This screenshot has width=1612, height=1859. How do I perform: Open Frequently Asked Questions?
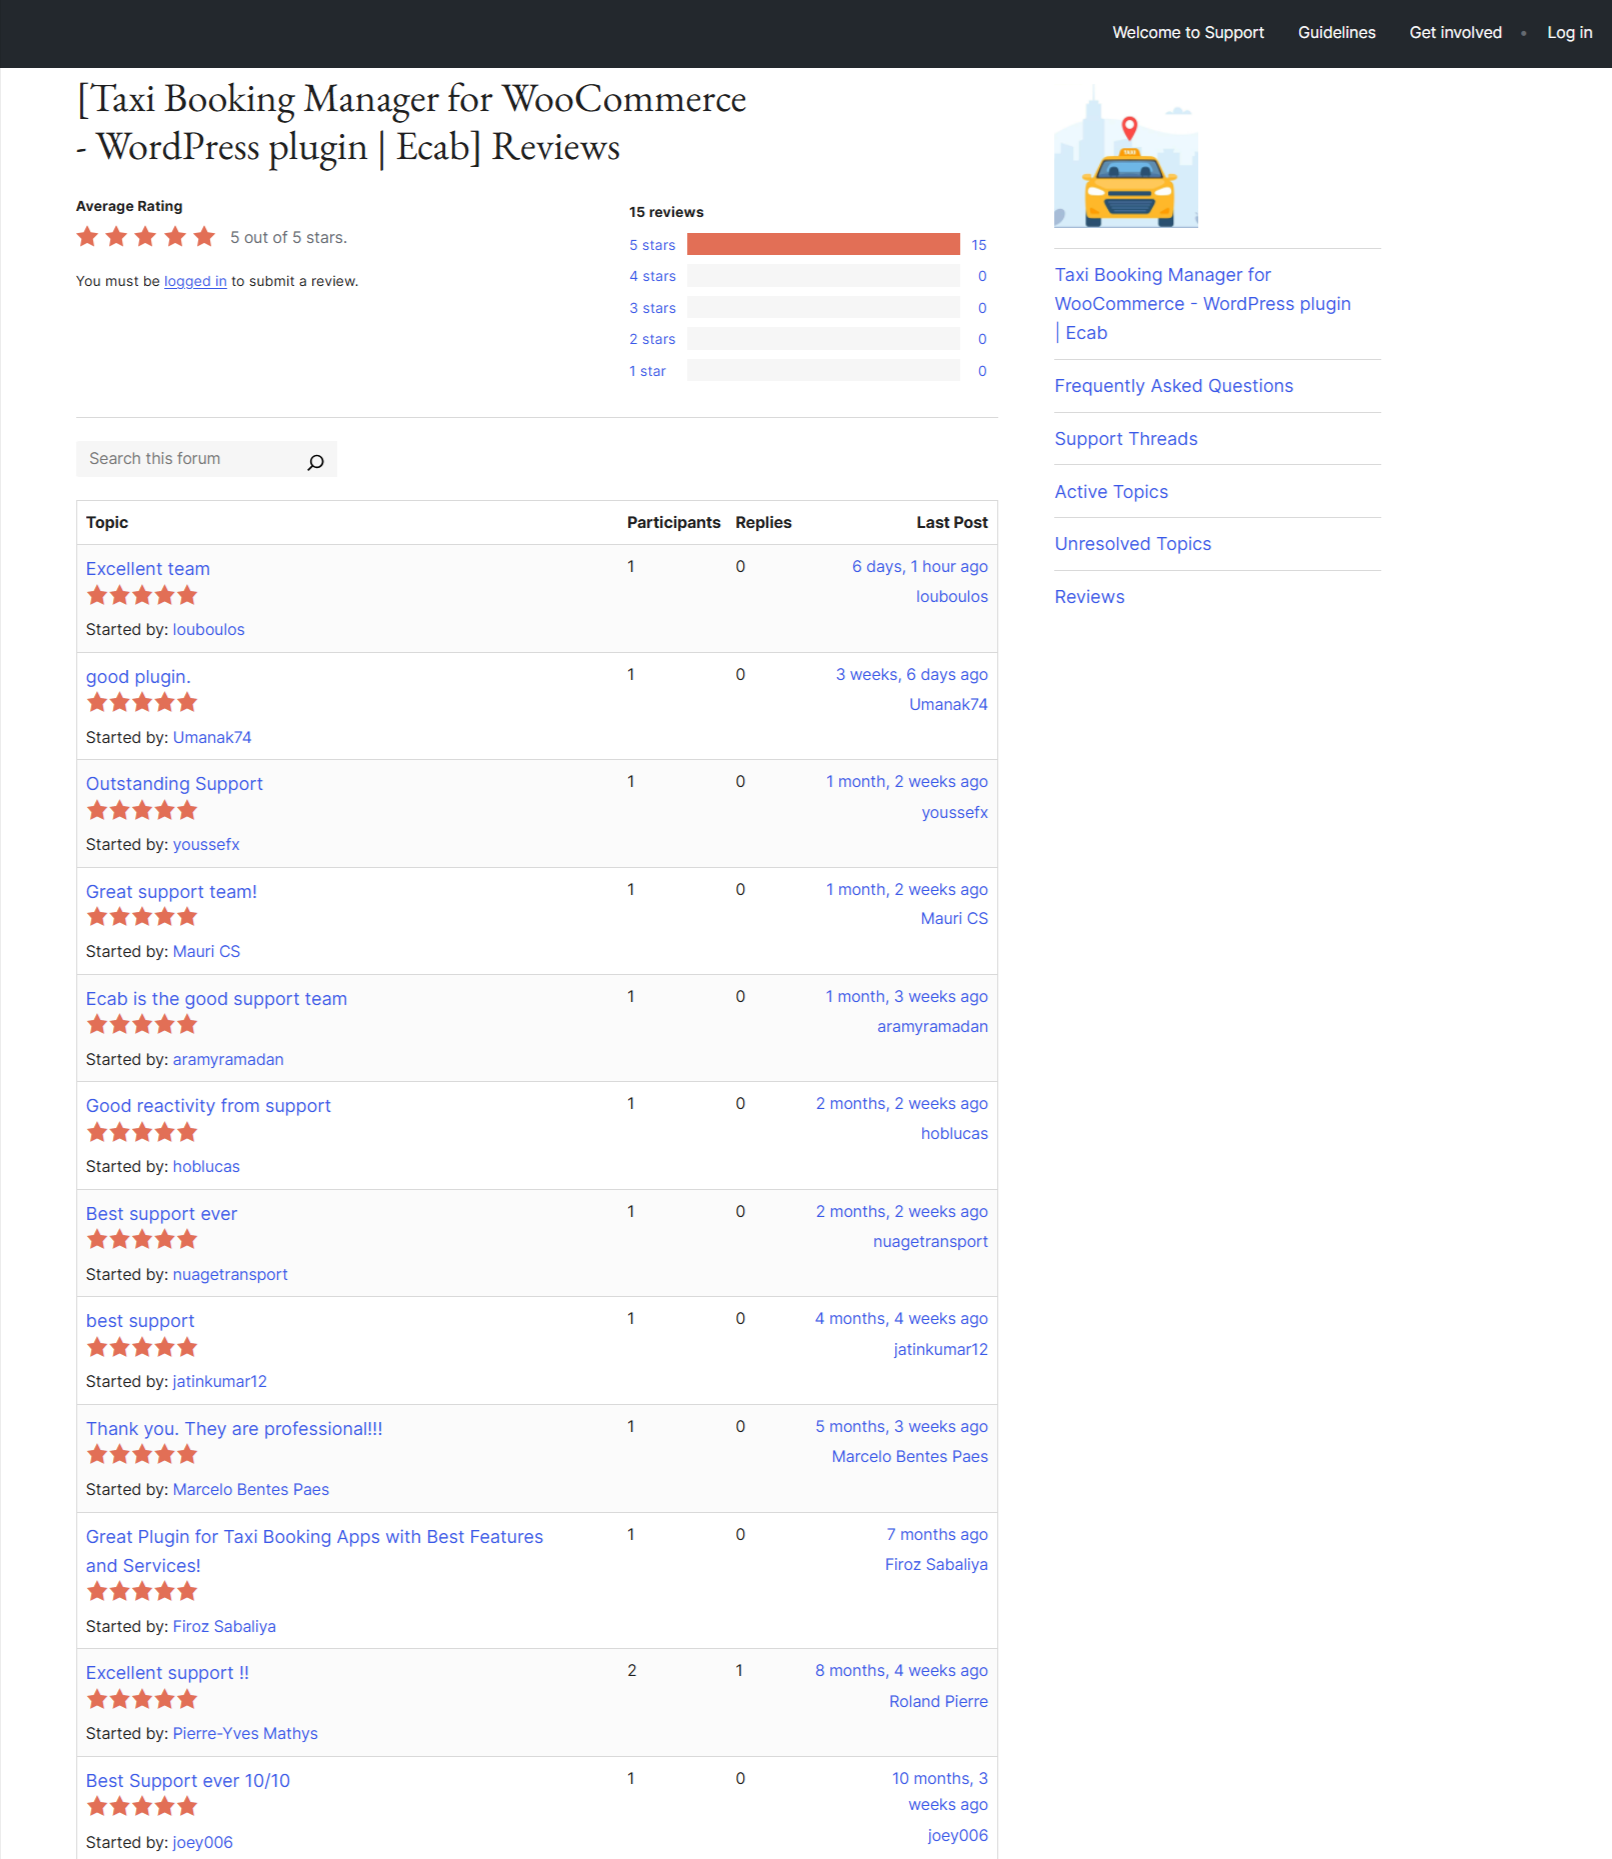pos(1173,386)
